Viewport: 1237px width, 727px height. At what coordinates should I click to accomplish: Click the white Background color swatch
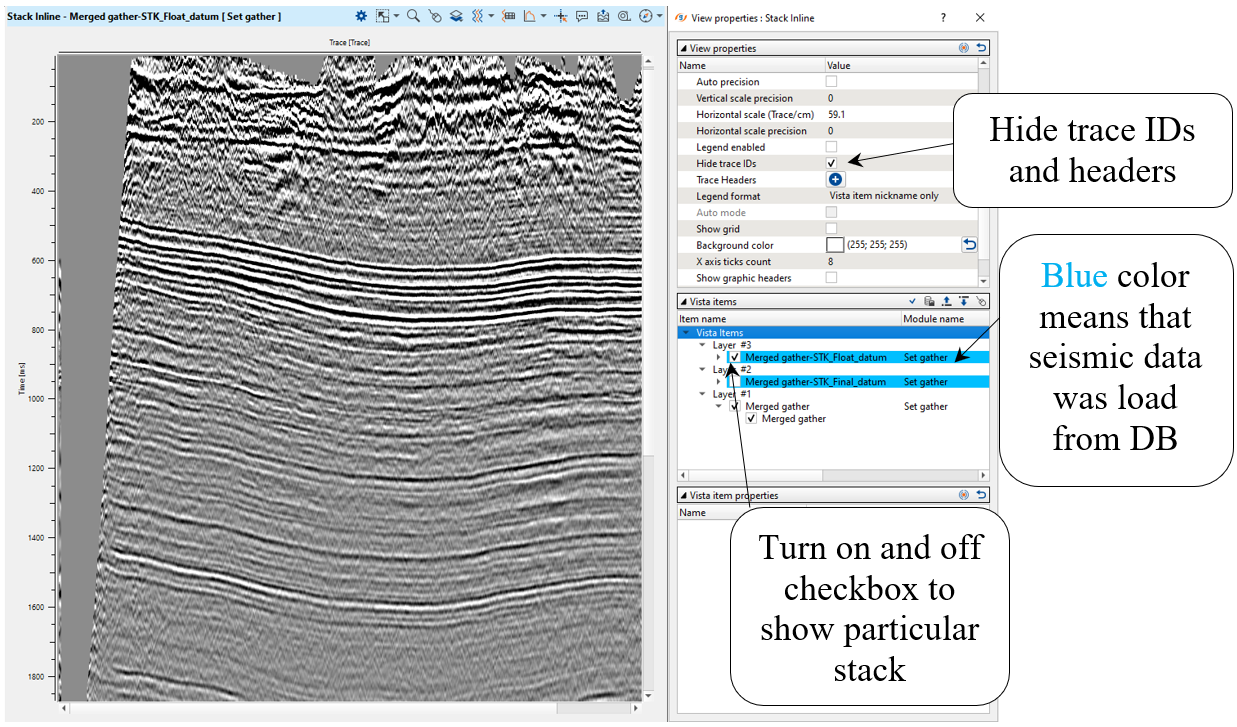point(835,245)
